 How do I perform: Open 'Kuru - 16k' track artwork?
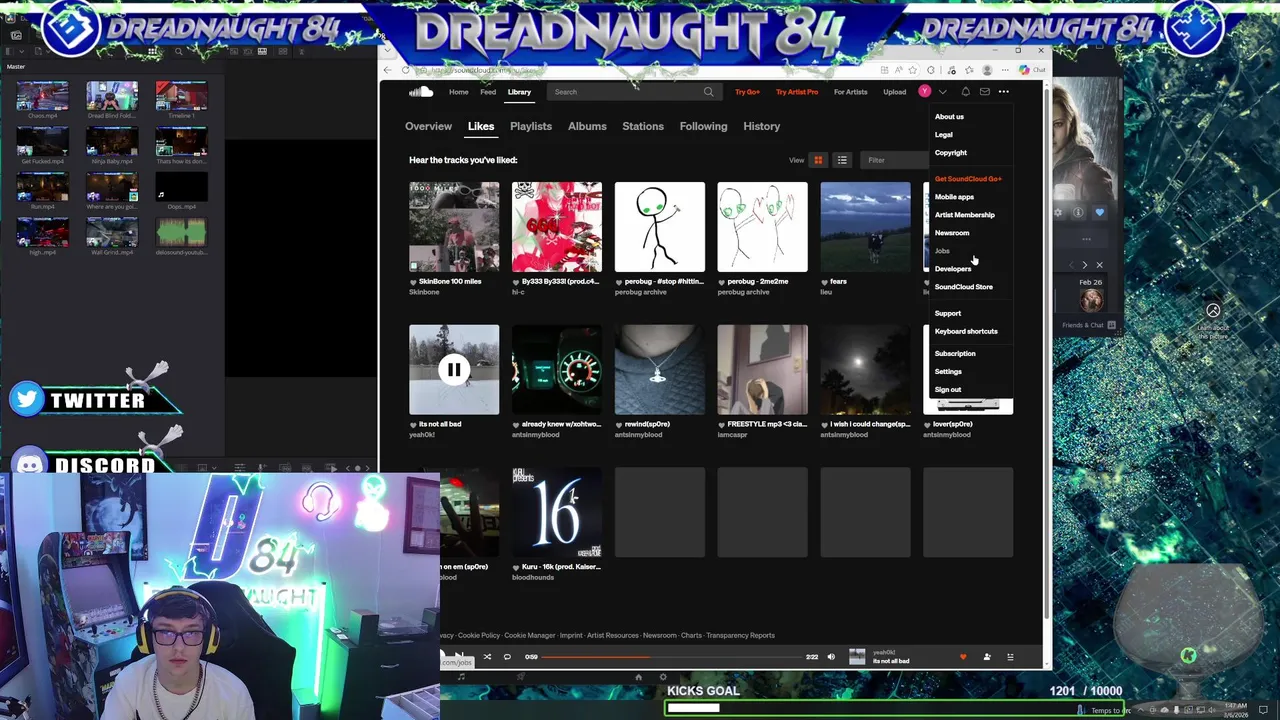[557, 513]
